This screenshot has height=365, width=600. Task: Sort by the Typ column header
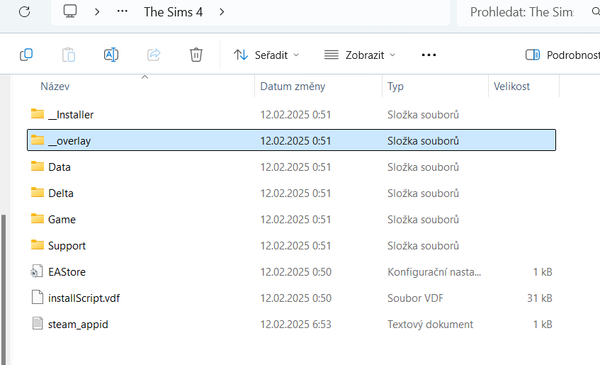point(395,86)
